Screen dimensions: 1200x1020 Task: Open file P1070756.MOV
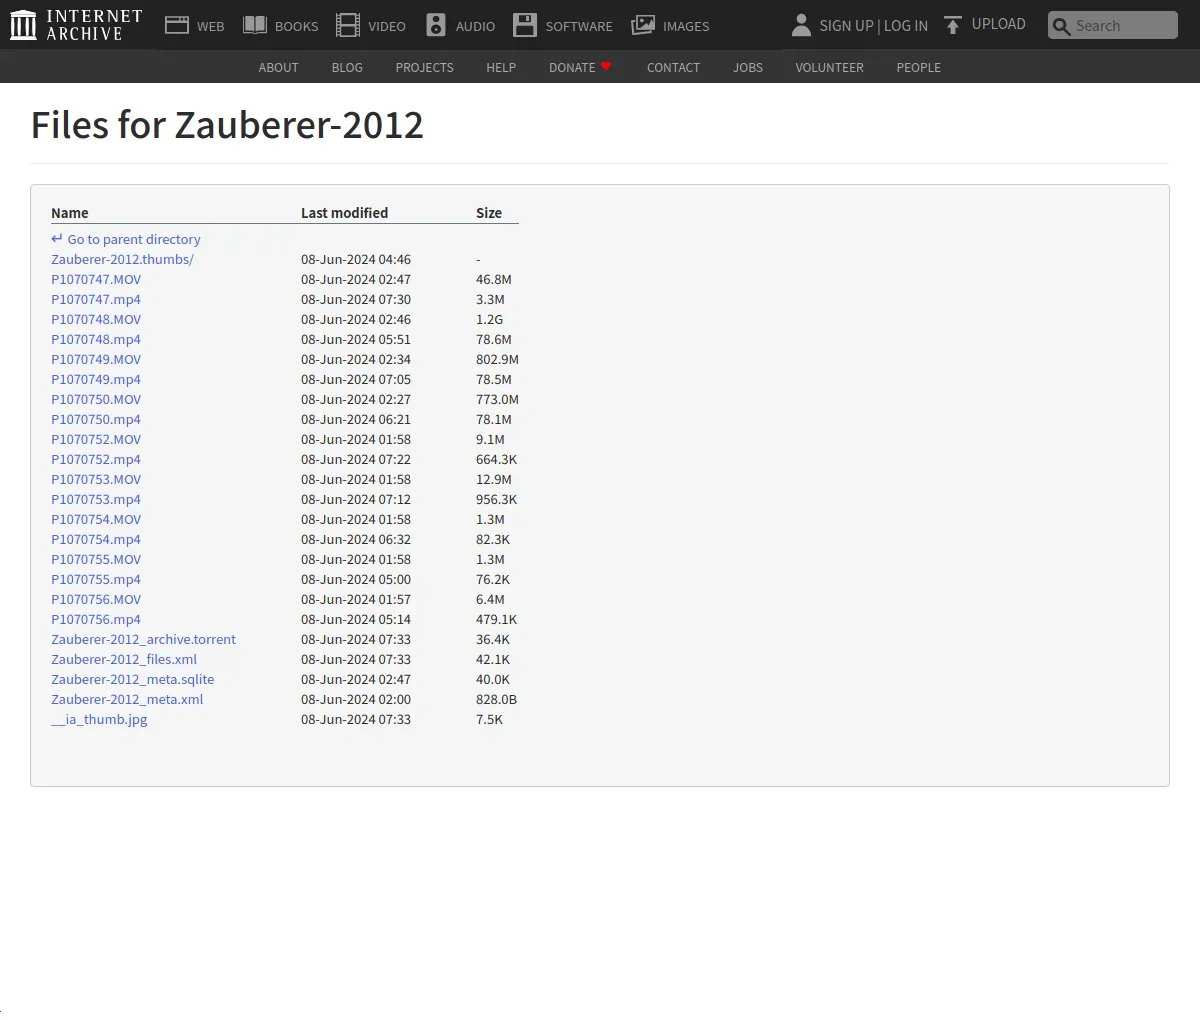click(96, 599)
